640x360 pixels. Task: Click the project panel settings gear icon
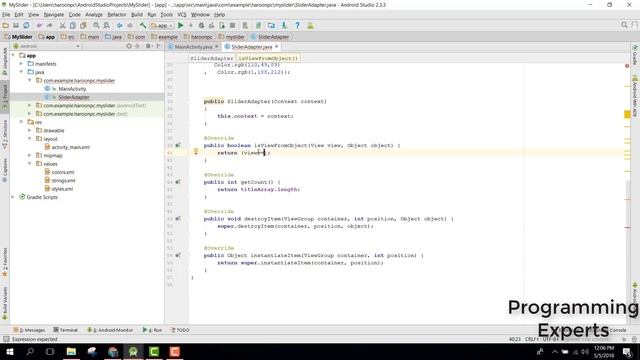pyautogui.click(x=148, y=46)
